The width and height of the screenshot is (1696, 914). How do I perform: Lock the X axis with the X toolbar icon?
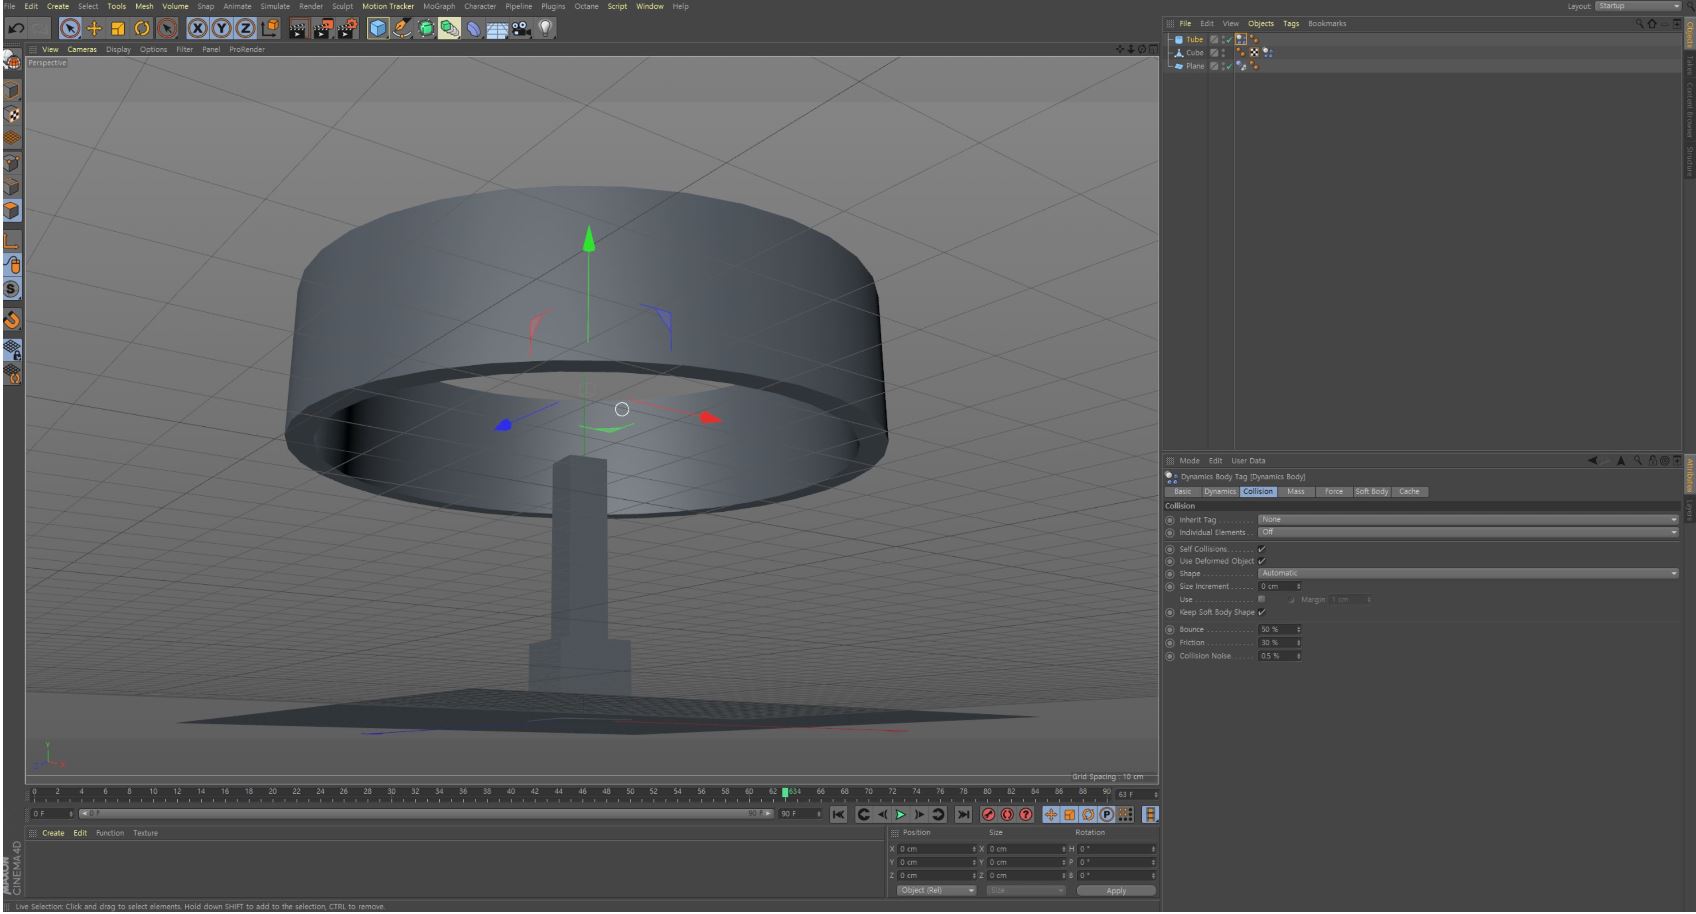point(197,28)
